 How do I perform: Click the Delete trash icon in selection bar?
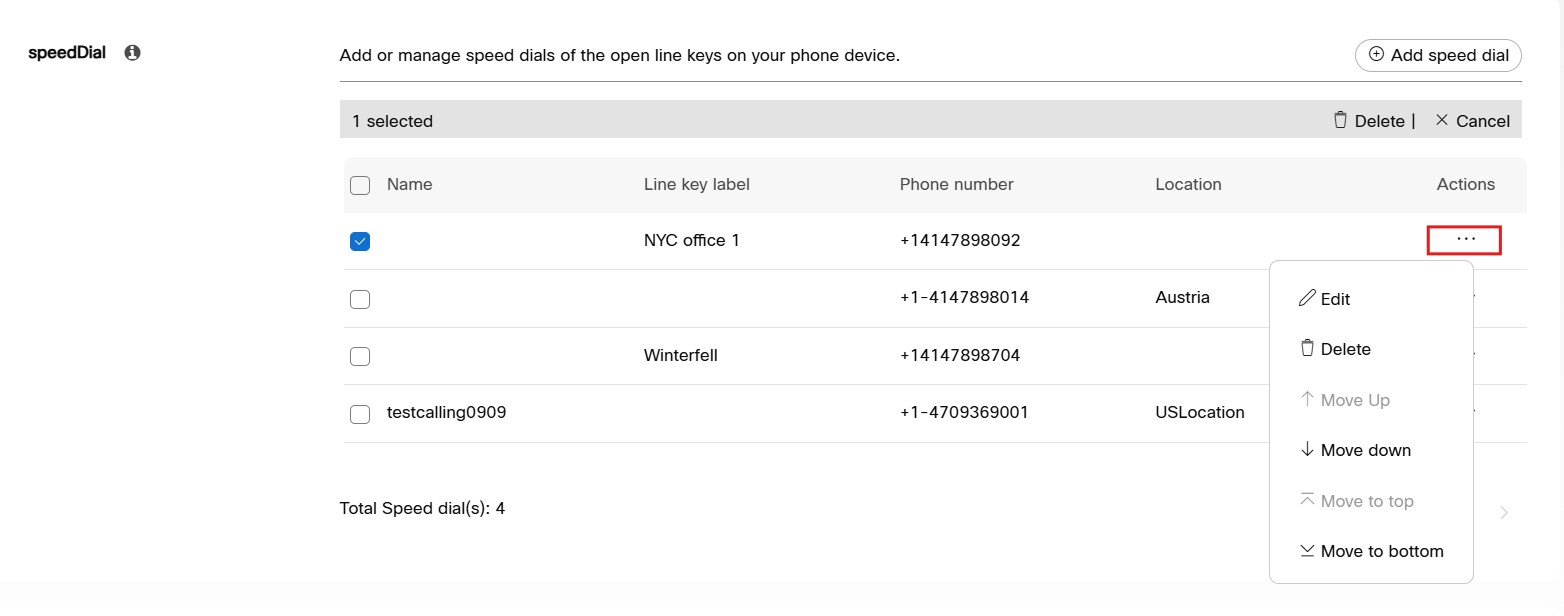[1340, 120]
